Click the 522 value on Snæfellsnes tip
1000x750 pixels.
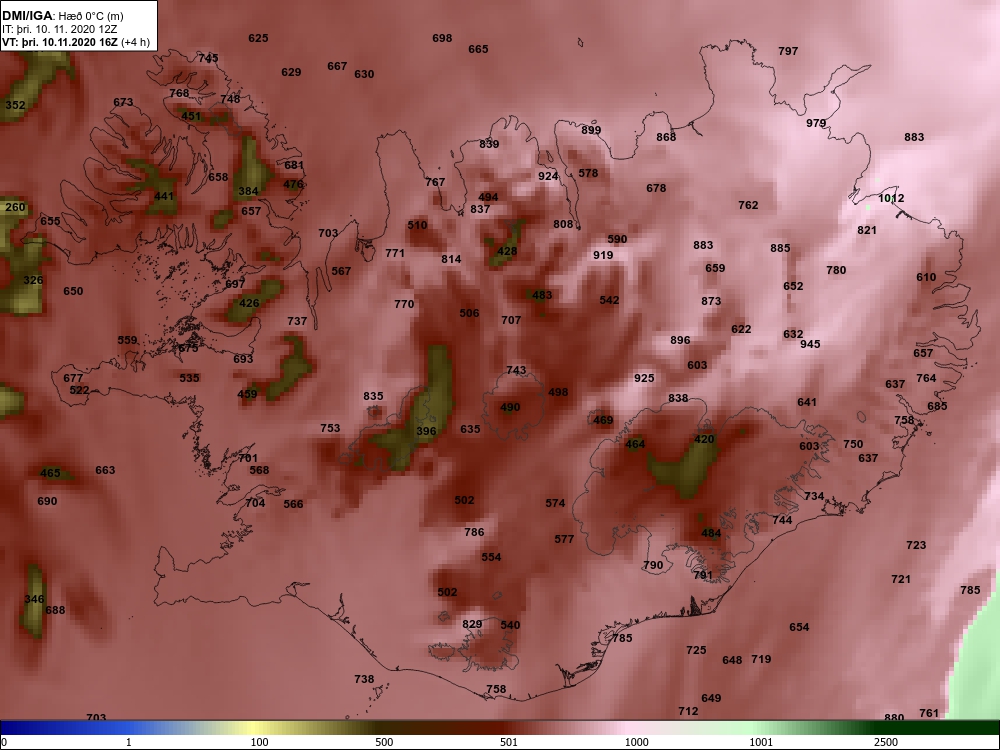coord(79,390)
